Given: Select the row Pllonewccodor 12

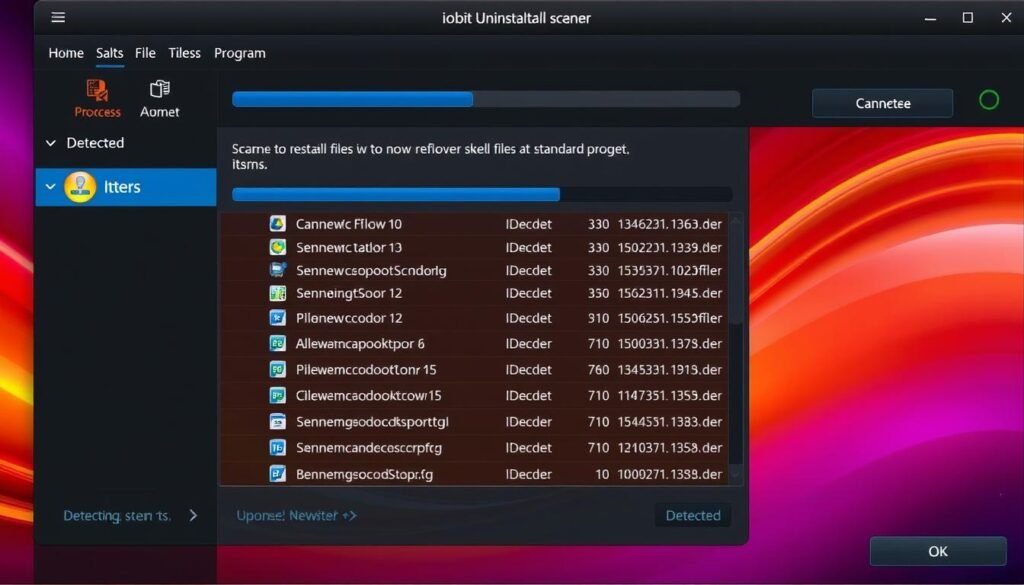Looking at the screenshot, I should pos(474,318).
